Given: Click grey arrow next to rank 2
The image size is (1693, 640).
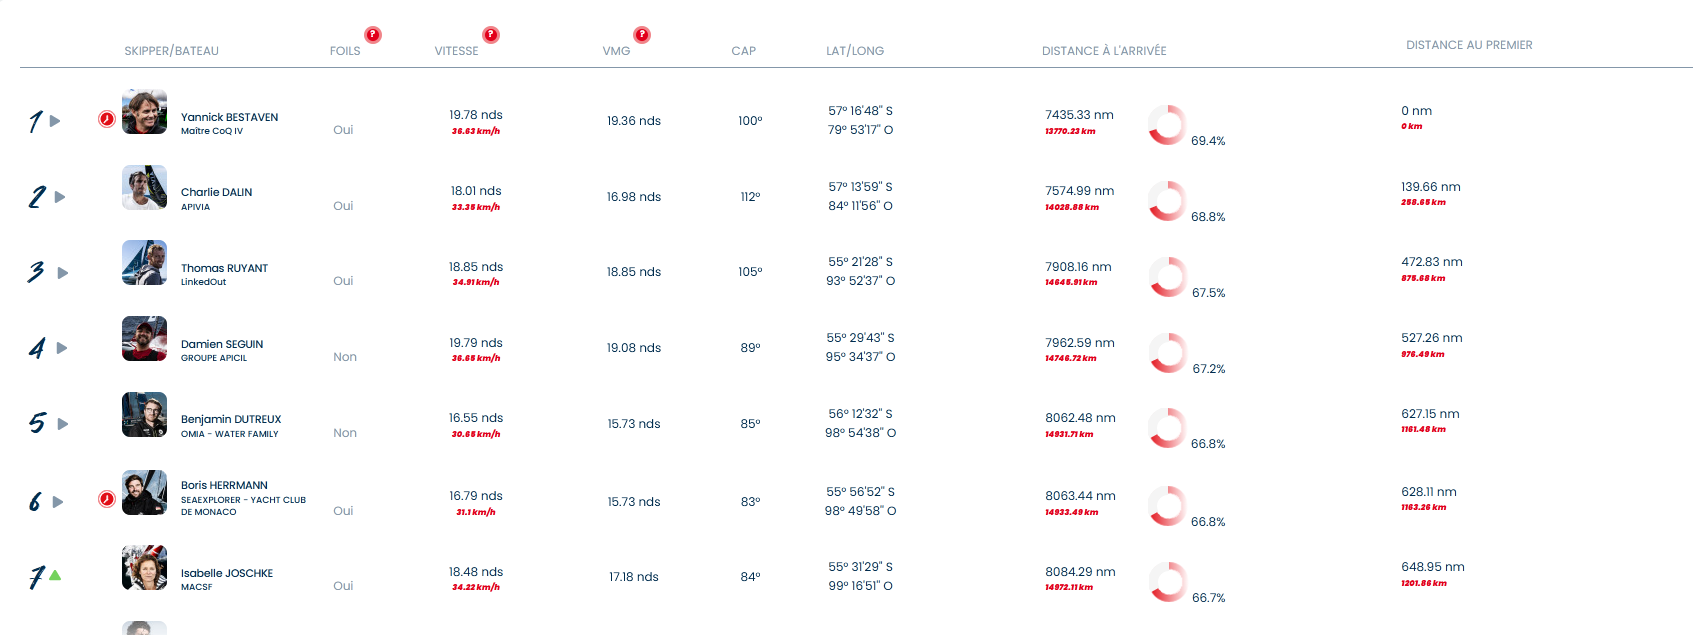Looking at the screenshot, I should 60,197.
